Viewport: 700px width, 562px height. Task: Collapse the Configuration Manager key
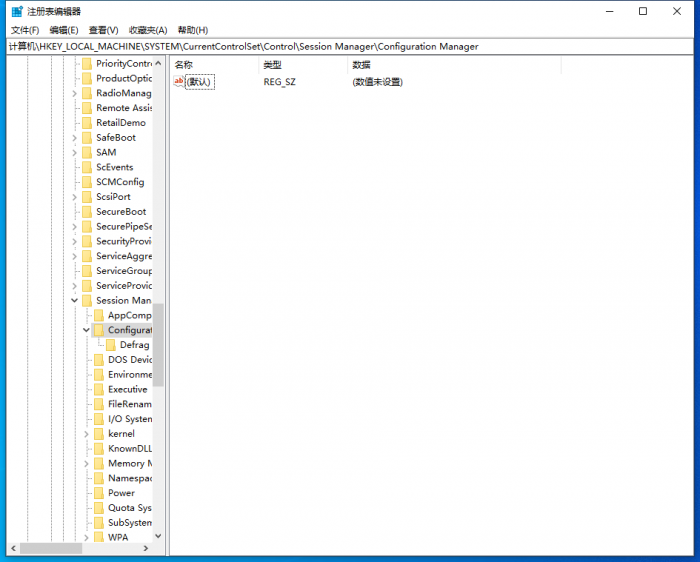(x=86, y=330)
